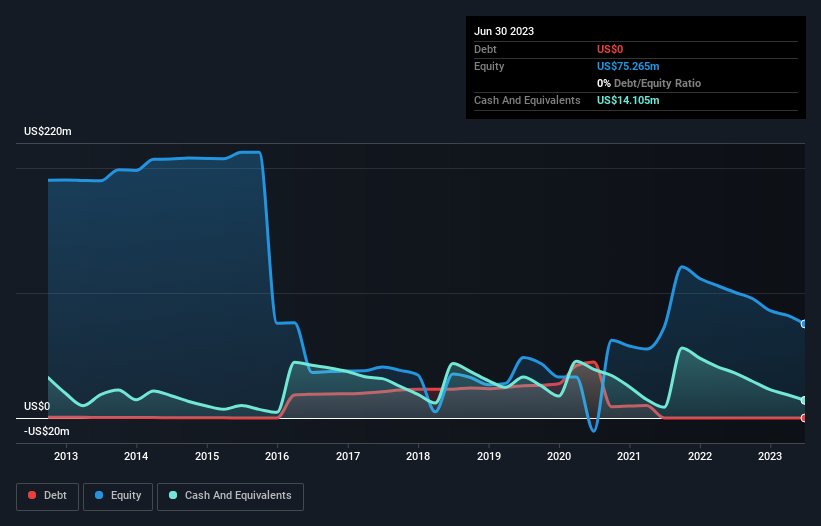Viewport: 821px width, 526px height.
Task: Click the Jun 30 2023 tooltip date
Action: (x=504, y=31)
